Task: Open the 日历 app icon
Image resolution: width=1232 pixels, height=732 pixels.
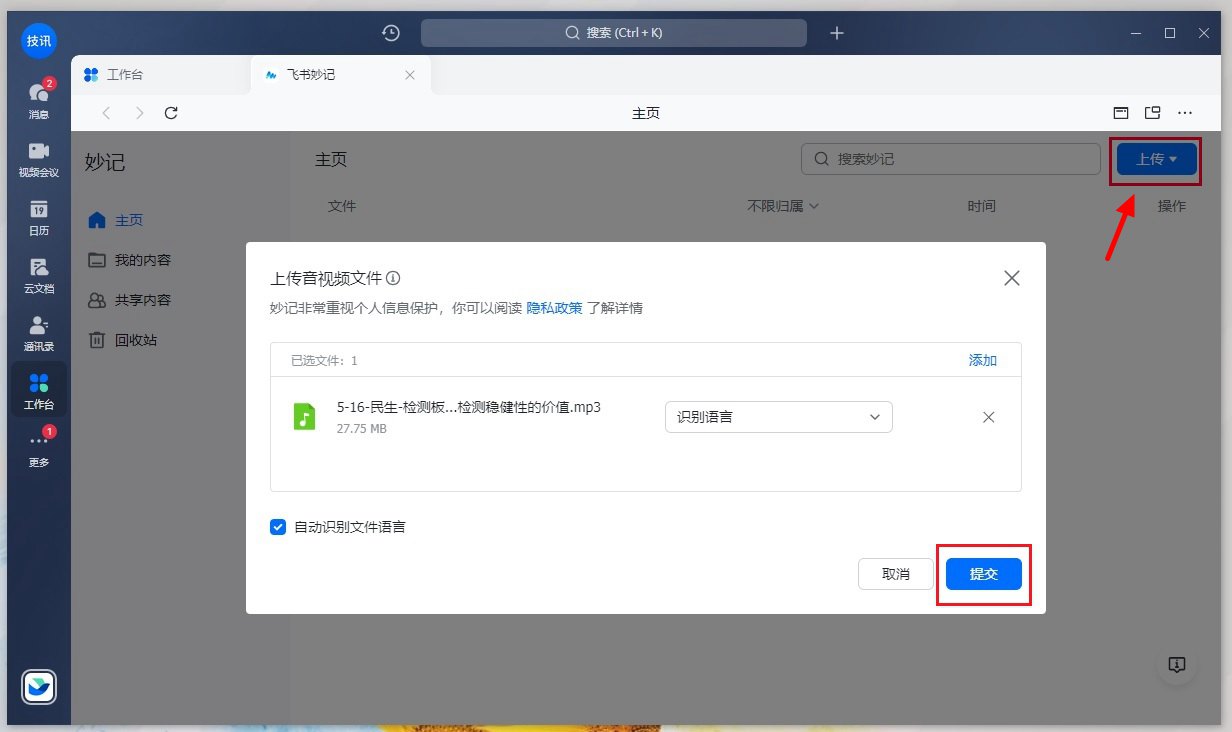Action: tap(38, 214)
